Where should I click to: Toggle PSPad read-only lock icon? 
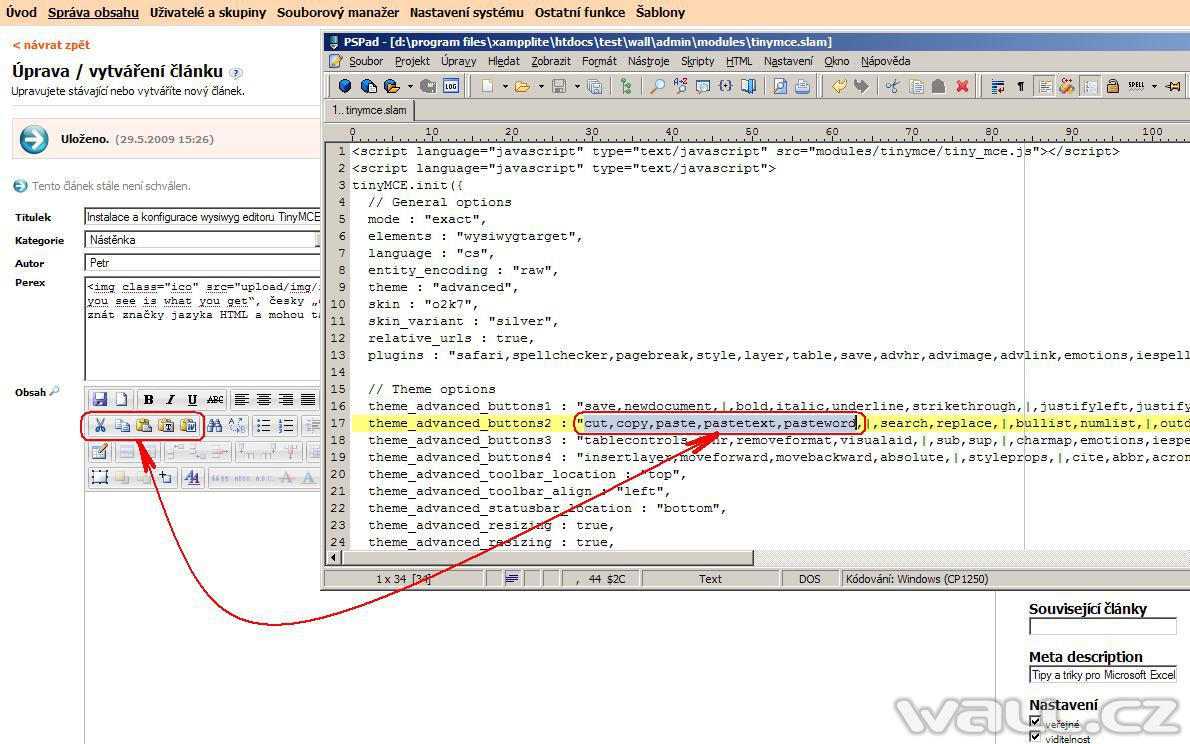point(1113,86)
